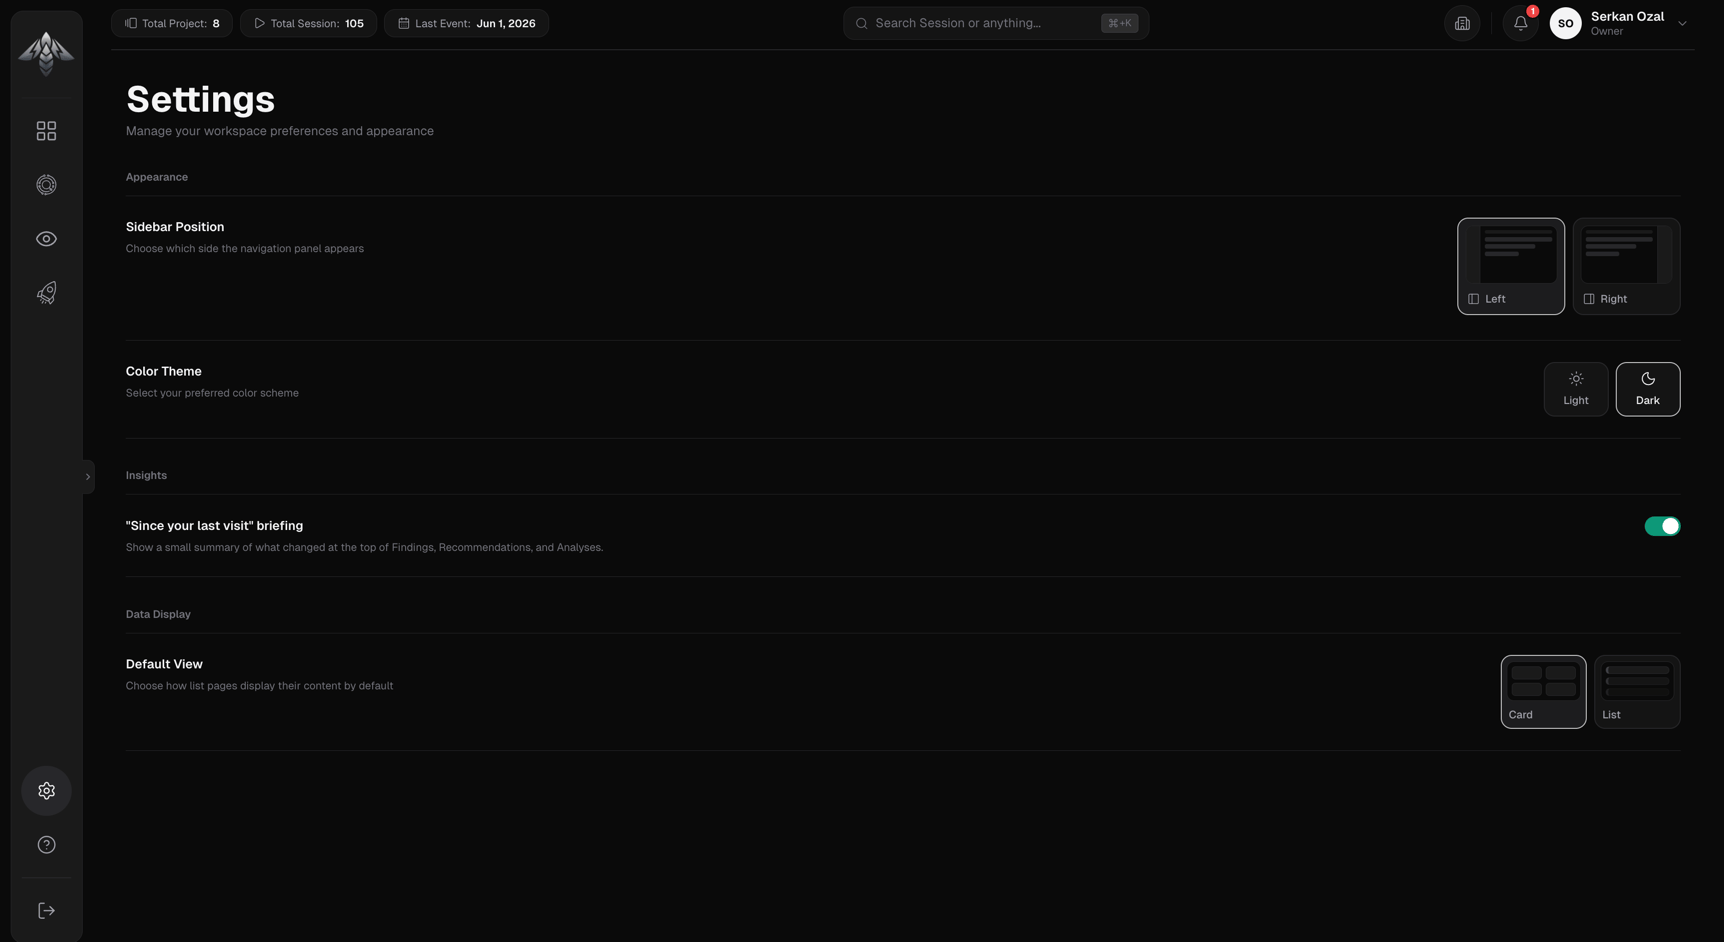Select Left sidebar position
Viewport: 1724px width, 942px height.
[x=1511, y=266]
